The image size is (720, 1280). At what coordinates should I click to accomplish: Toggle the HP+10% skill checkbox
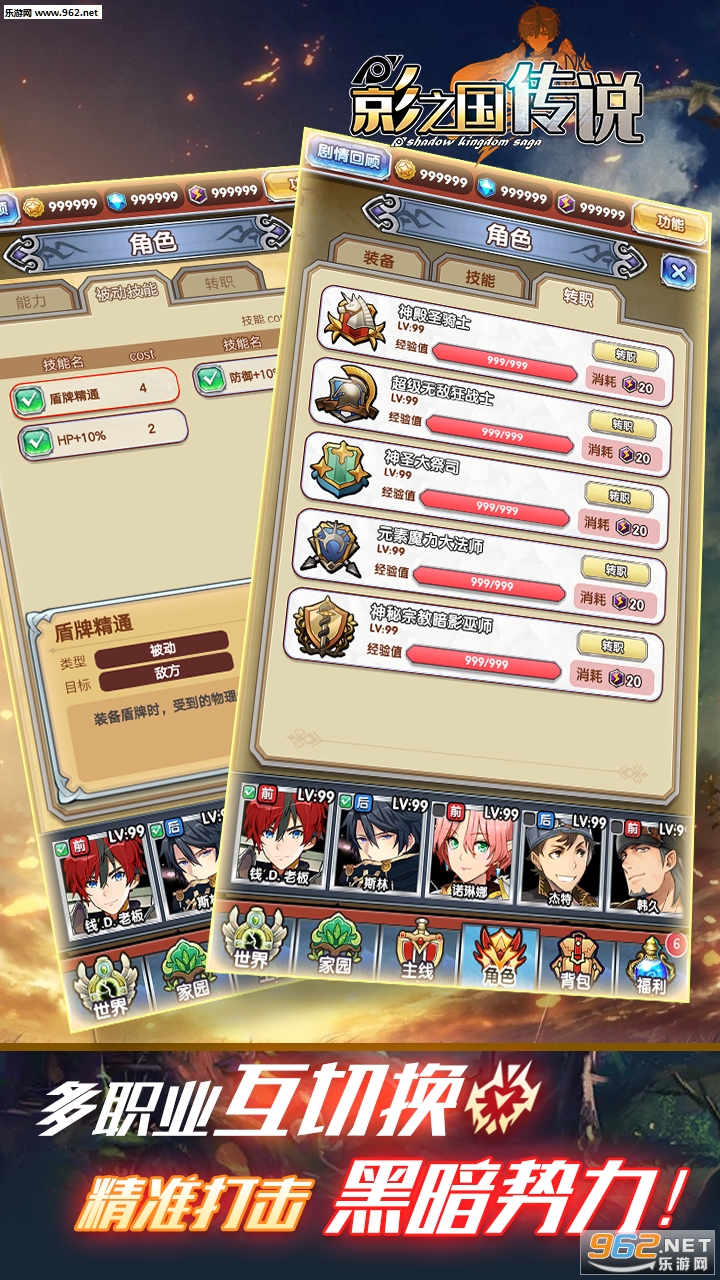(x=37, y=437)
